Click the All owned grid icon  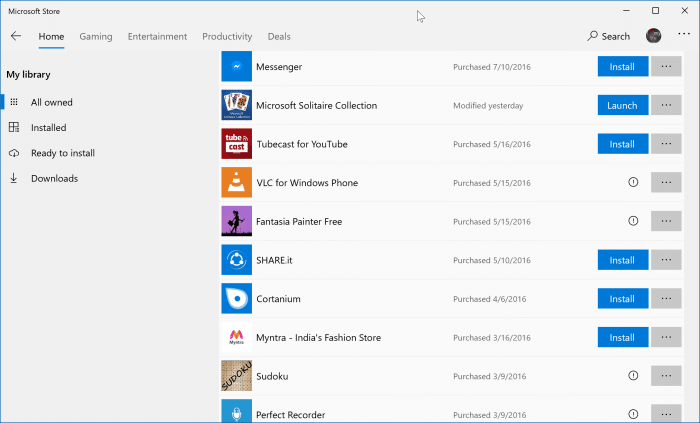point(14,102)
